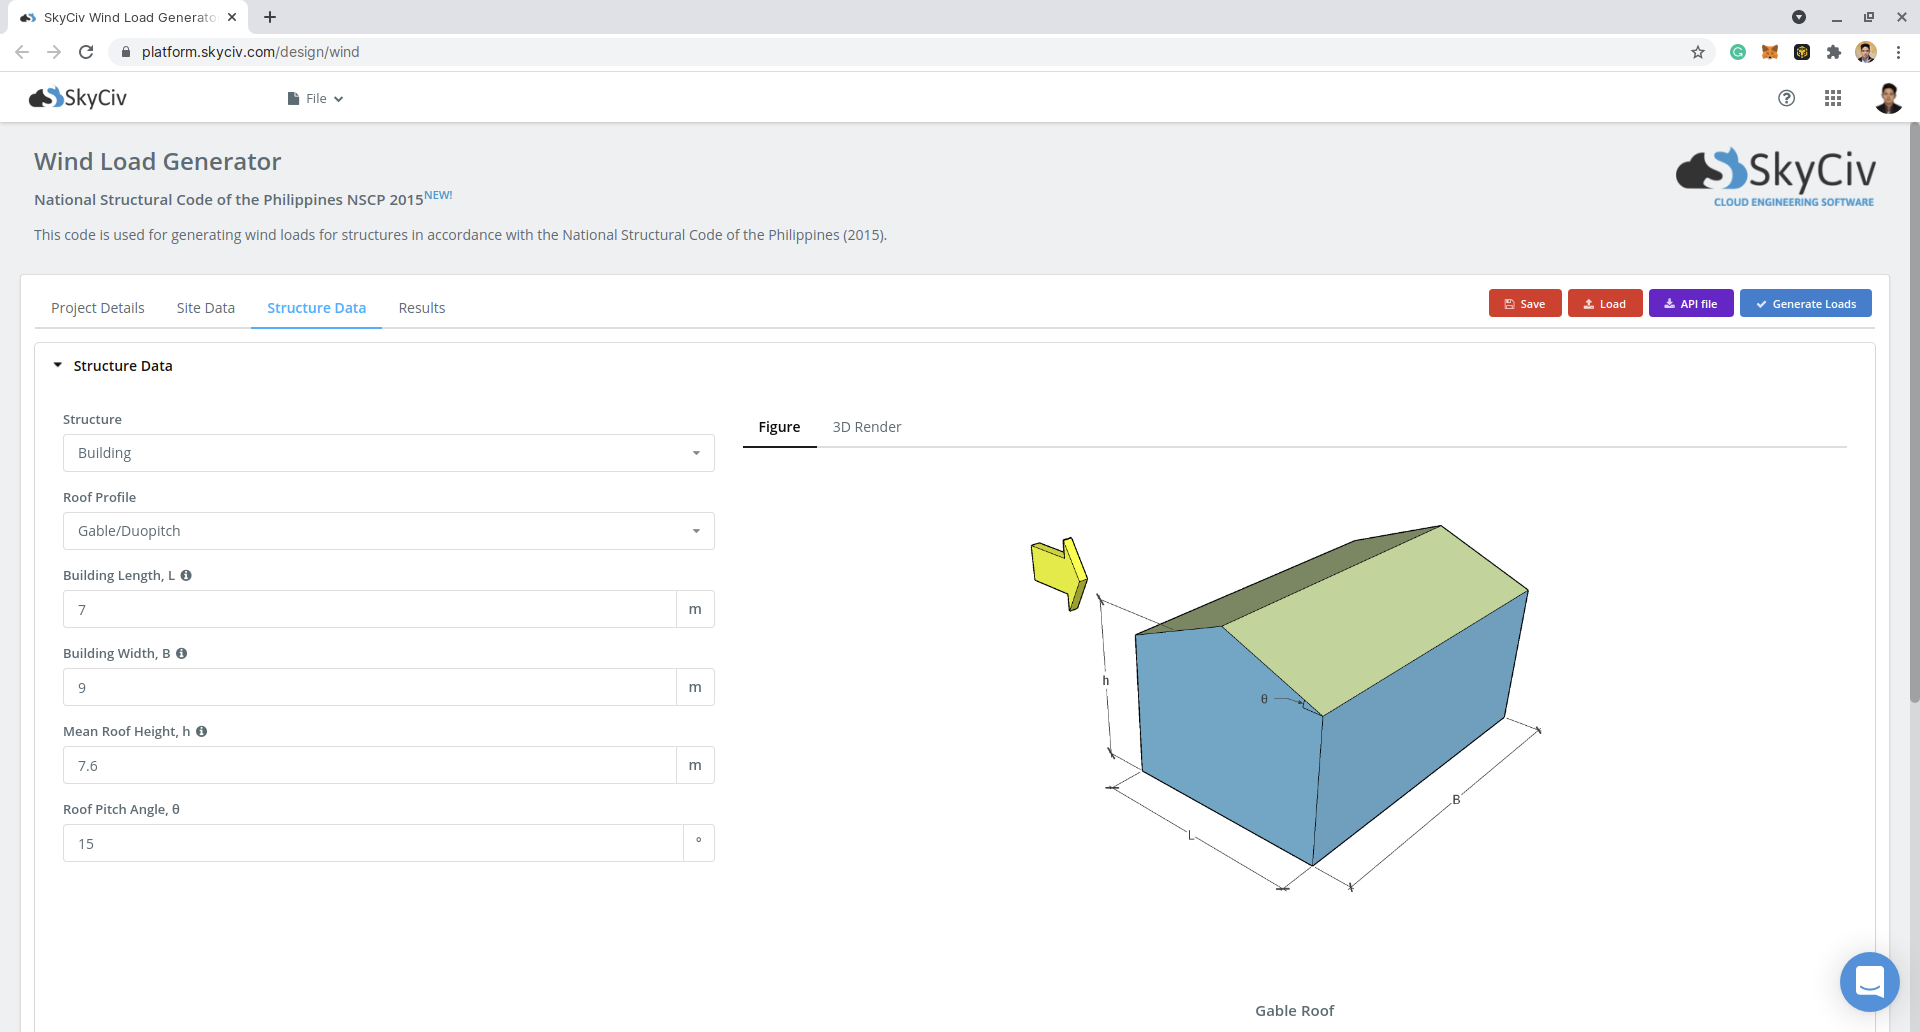This screenshot has width=1920, height=1032.
Task: Open the apps grid menu icon
Action: pyautogui.click(x=1833, y=98)
